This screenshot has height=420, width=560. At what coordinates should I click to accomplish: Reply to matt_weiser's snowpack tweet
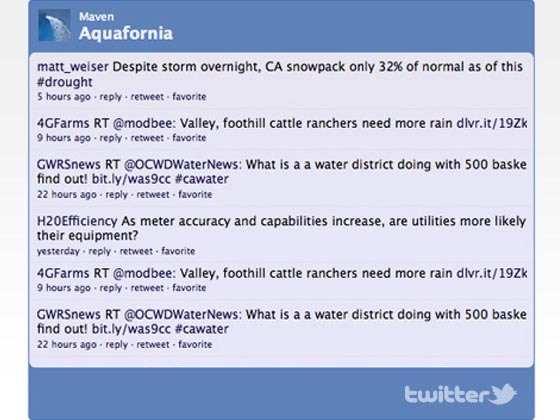click(110, 97)
